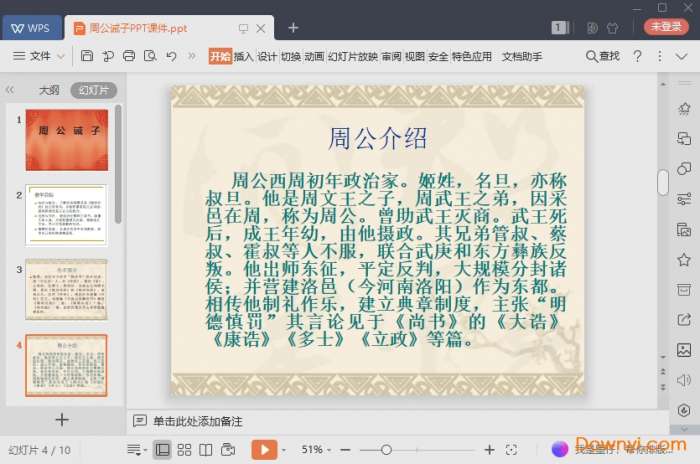The height and width of the screenshot is (464, 700).
Task: Open the 文档助手 tab
Action: tap(522, 56)
